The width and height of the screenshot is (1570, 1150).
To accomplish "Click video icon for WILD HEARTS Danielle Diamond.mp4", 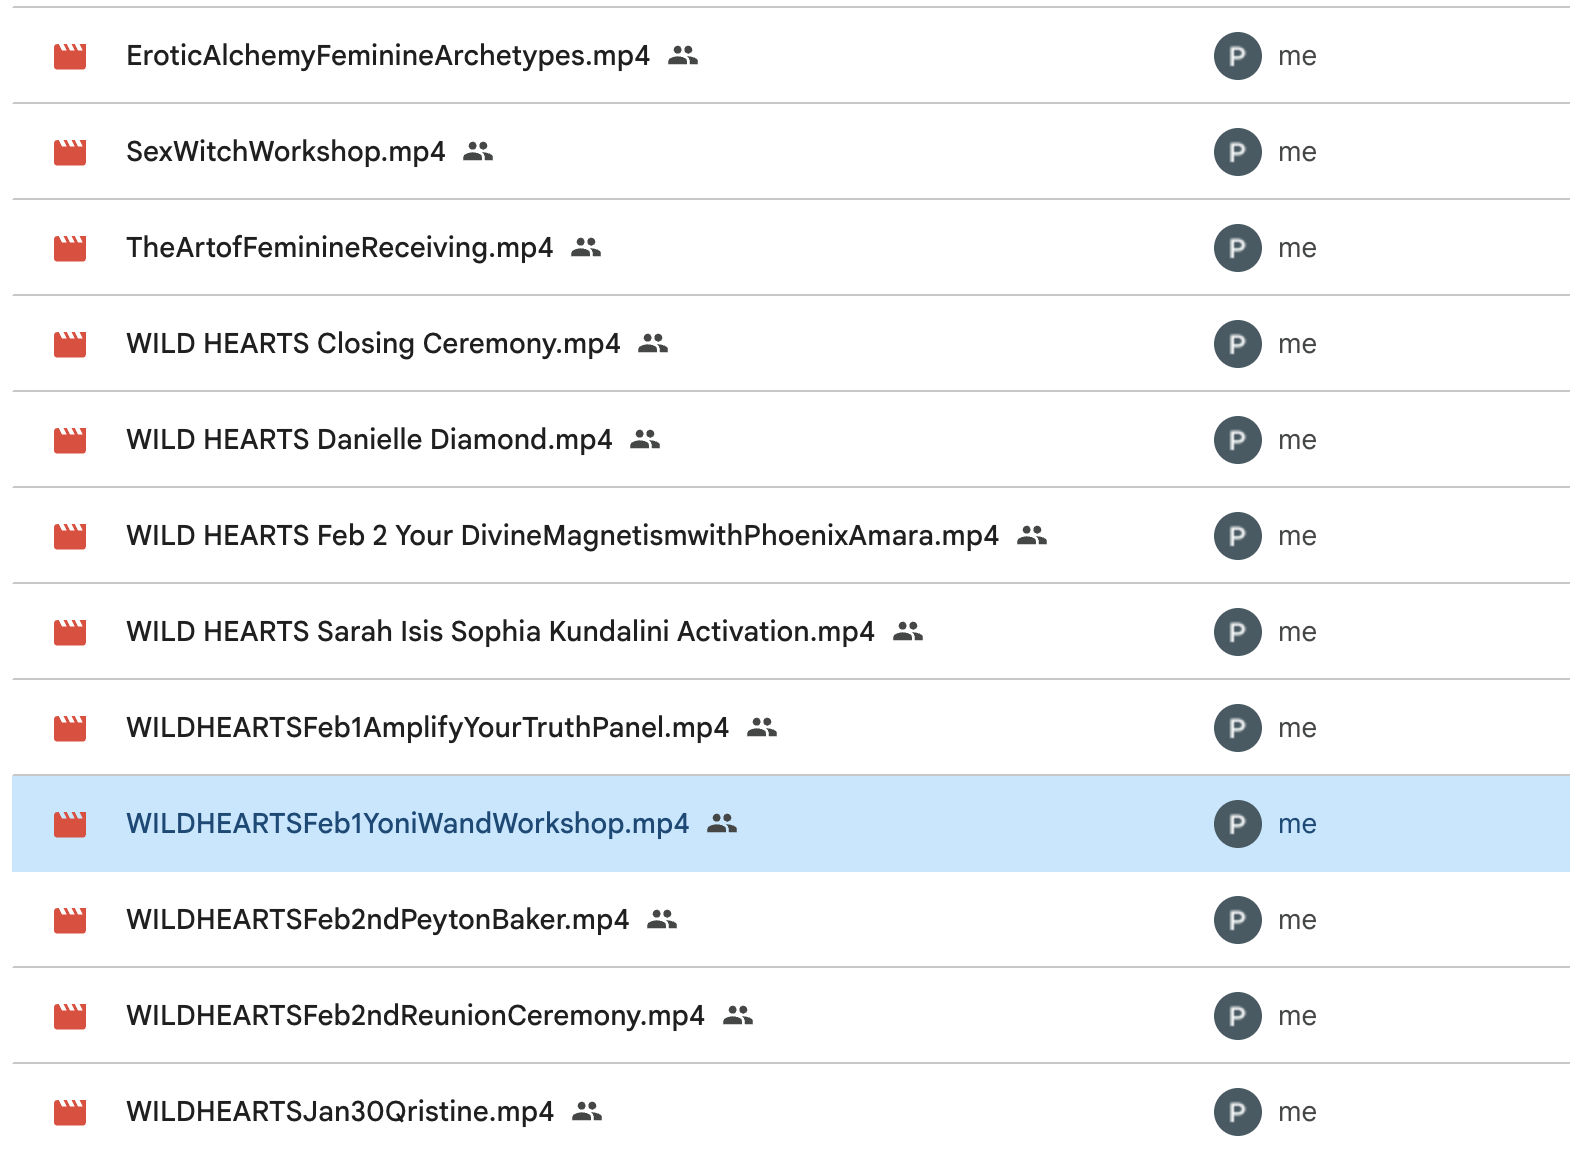I will pyautogui.click(x=70, y=440).
